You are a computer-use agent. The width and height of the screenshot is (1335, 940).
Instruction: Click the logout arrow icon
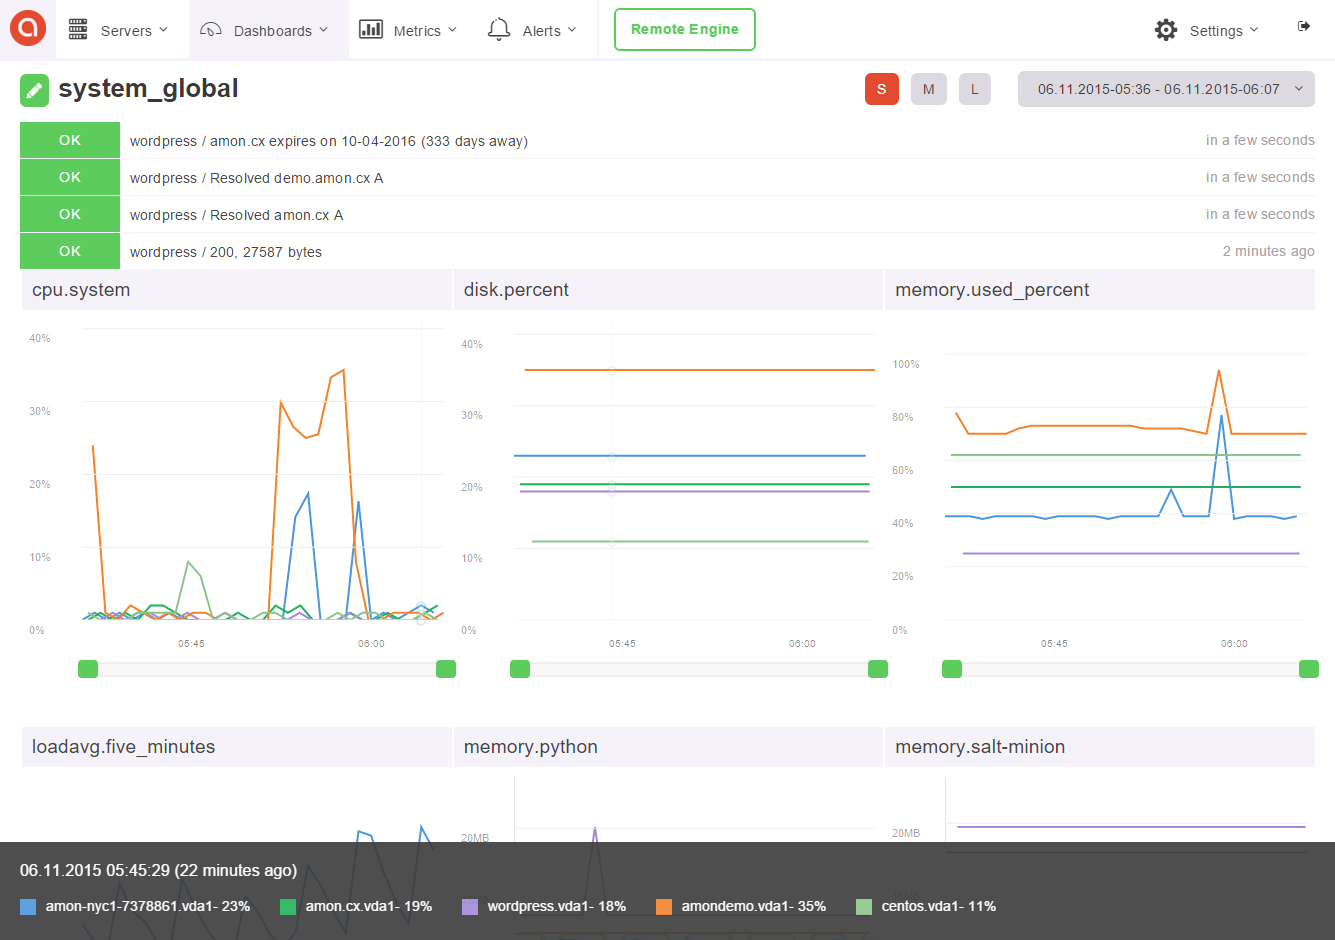pyautogui.click(x=1304, y=26)
